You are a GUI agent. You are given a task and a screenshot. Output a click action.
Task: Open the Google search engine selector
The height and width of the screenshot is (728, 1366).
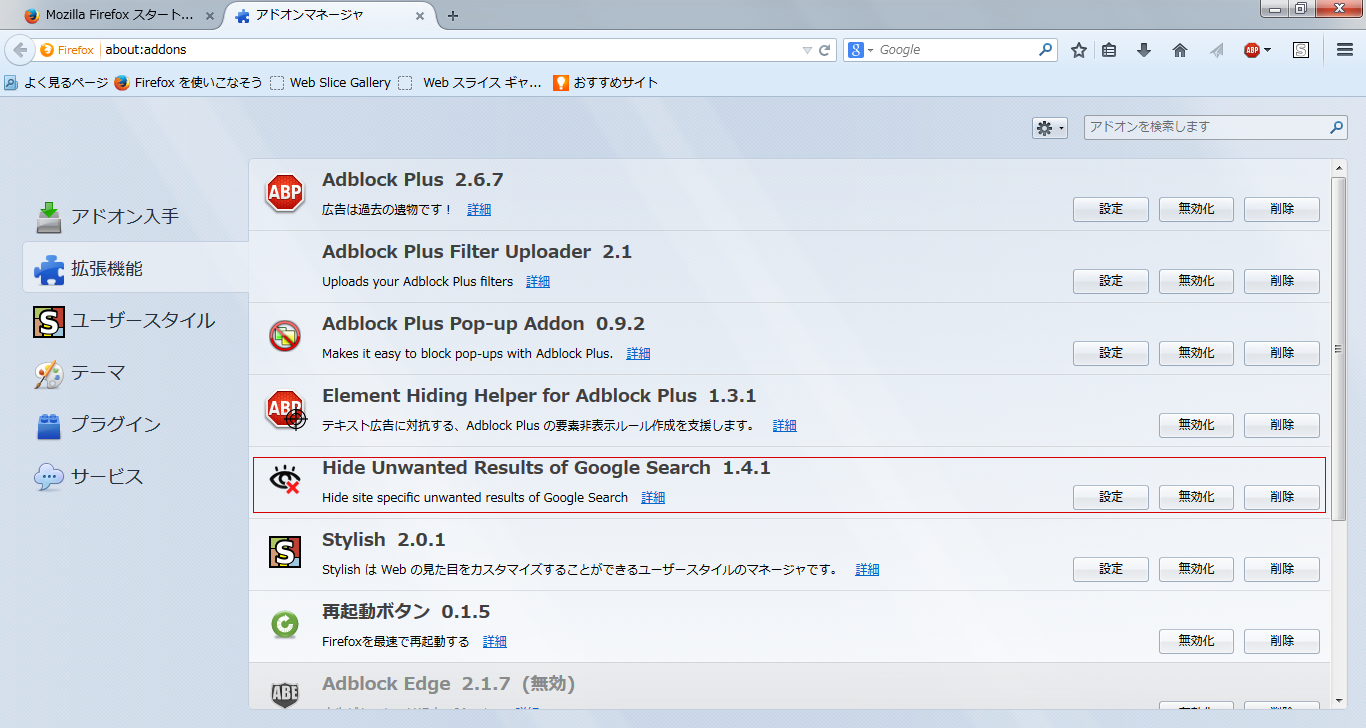click(859, 50)
